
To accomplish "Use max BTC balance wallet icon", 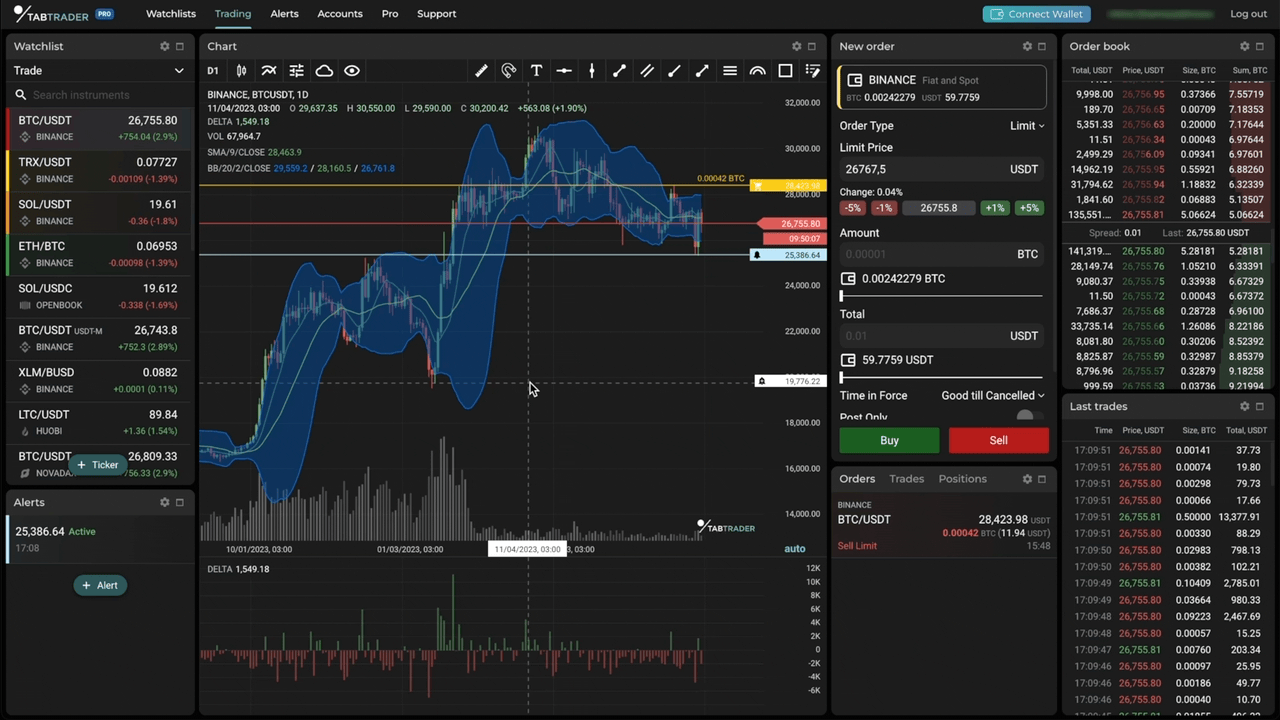I will tap(848, 279).
